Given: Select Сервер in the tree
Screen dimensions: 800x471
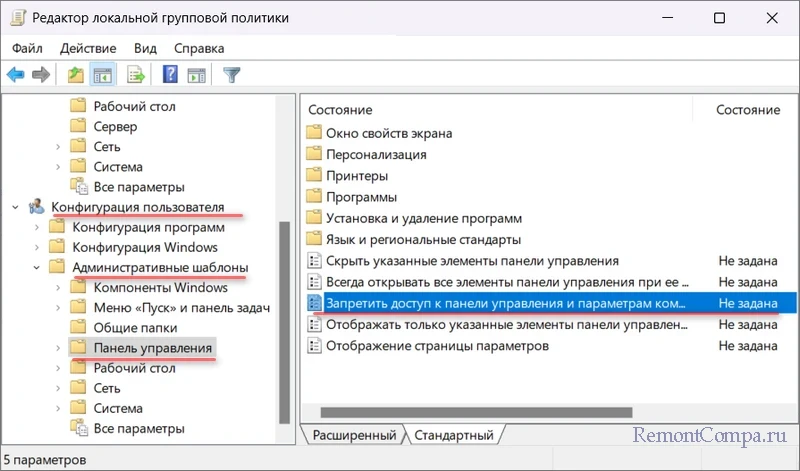Looking at the screenshot, I should (115, 127).
